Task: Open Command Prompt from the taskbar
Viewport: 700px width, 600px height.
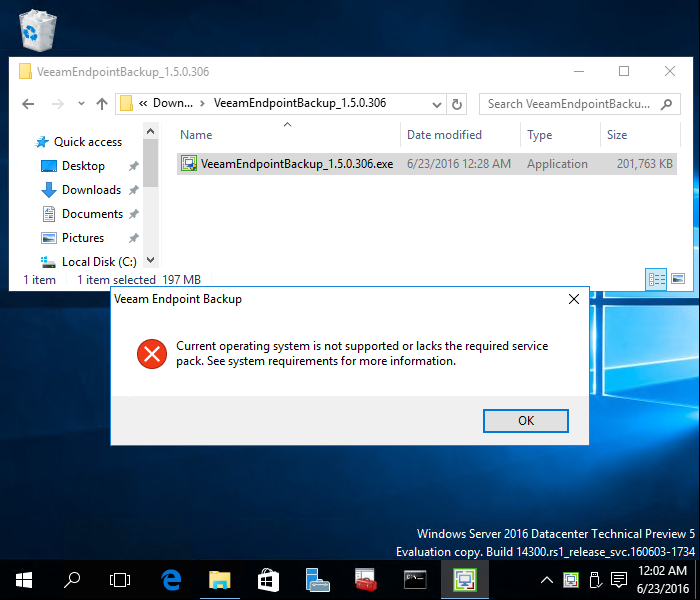Action: pyautogui.click(x=415, y=580)
